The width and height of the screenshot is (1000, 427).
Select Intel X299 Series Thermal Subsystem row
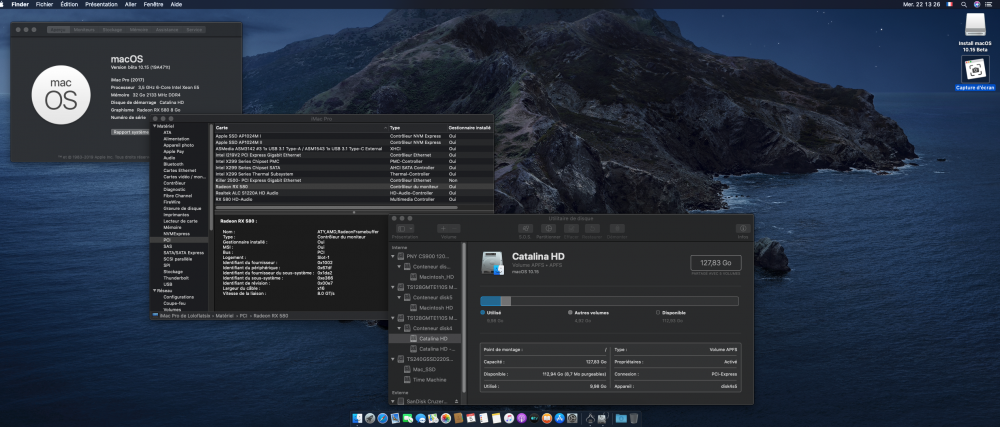pyautogui.click(x=353, y=174)
